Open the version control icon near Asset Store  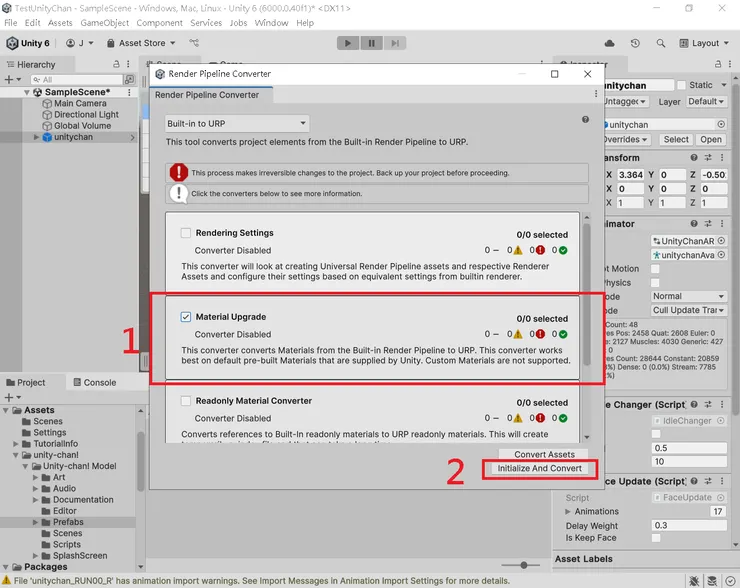pyautogui.click(x=194, y=43)
